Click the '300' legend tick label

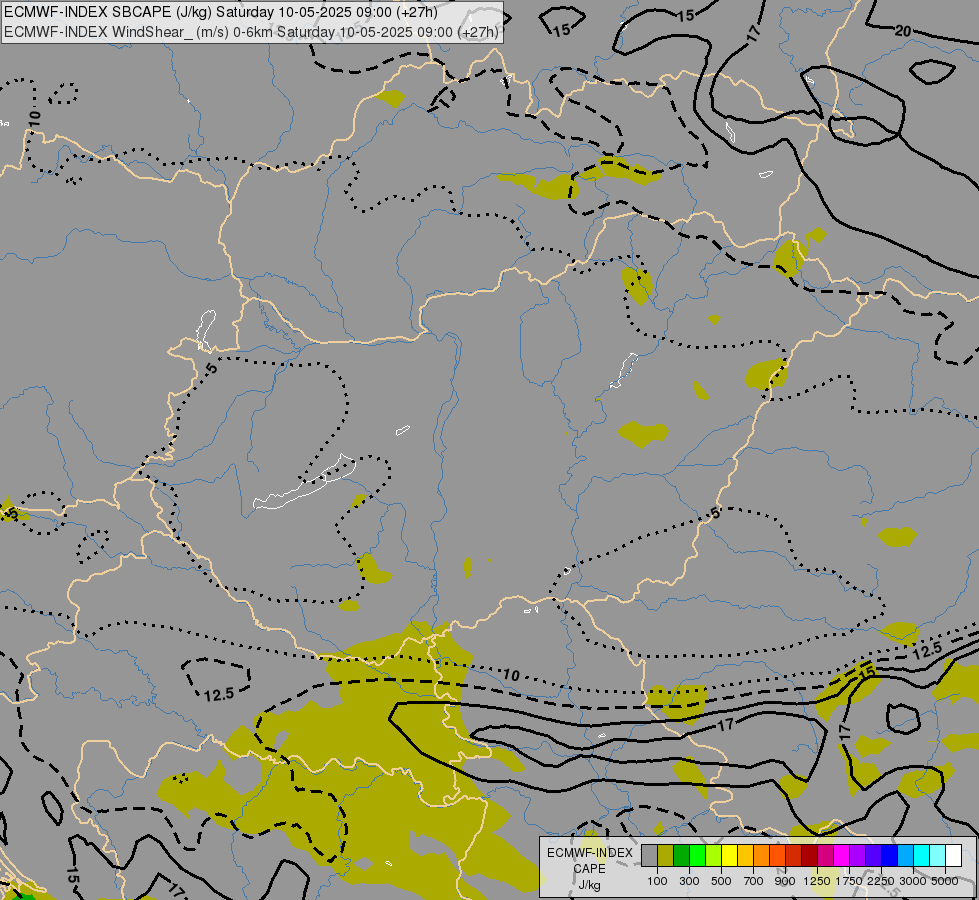[689, 881]
